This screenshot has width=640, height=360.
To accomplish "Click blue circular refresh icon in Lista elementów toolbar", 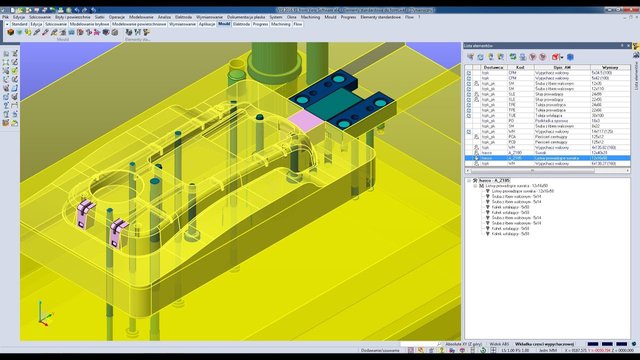I will 480,57.
